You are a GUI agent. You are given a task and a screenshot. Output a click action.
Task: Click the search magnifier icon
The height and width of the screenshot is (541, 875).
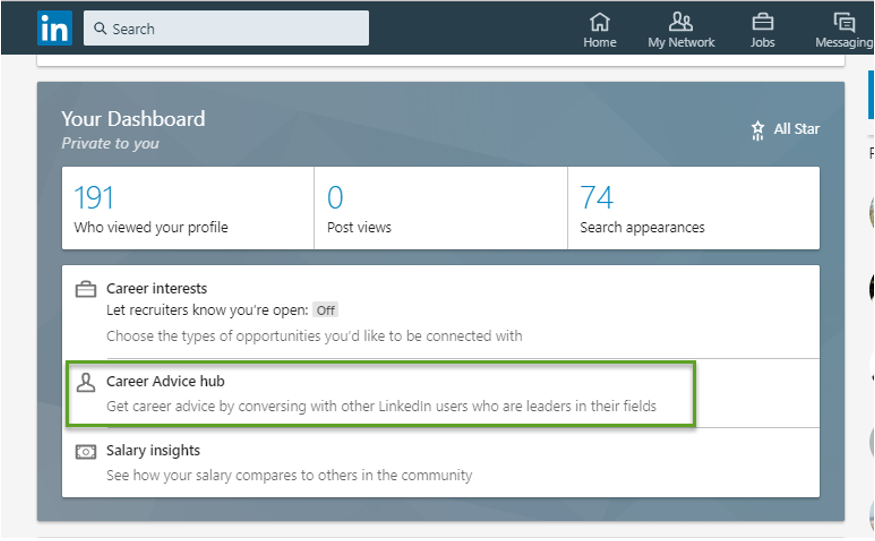click(101, 29)
